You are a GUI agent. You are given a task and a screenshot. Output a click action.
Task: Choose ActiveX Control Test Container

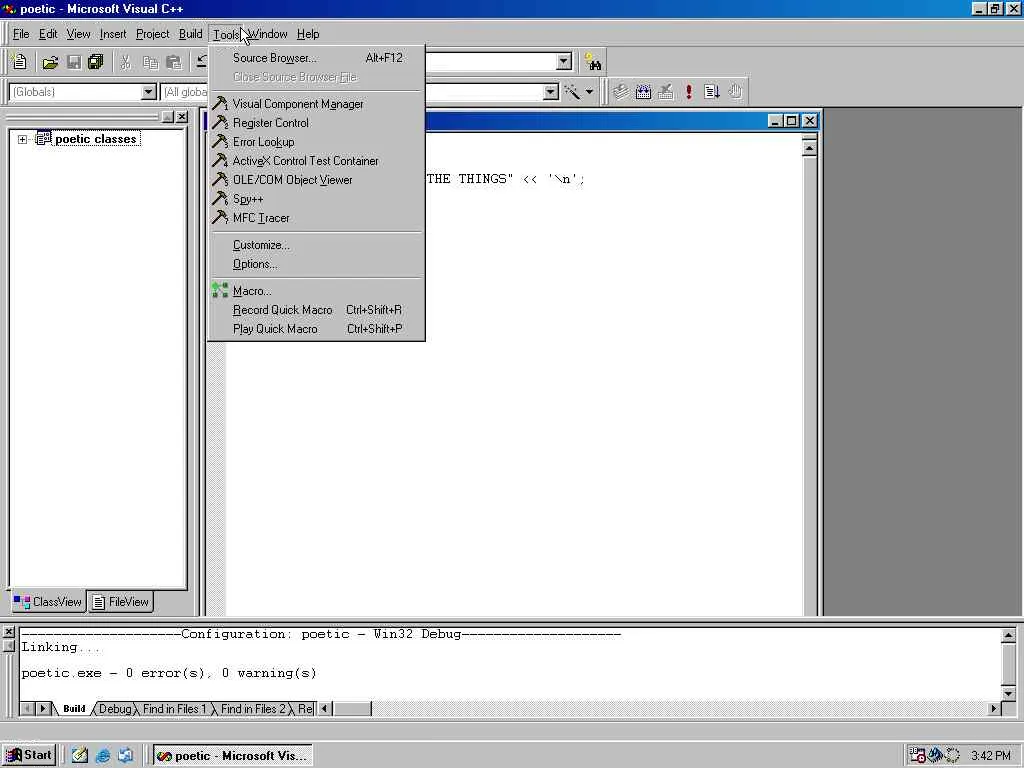(x=317, y=161)
